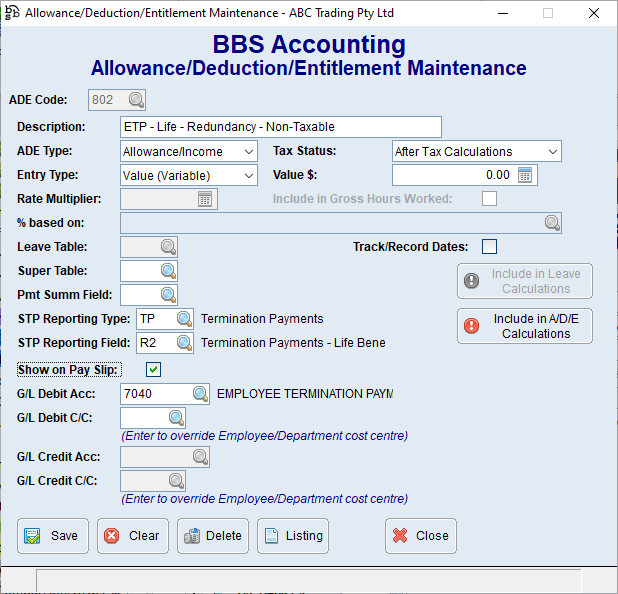
Task: Toggle Include in Gross Hours Worked checkbox
Action: tap(489, 199)
